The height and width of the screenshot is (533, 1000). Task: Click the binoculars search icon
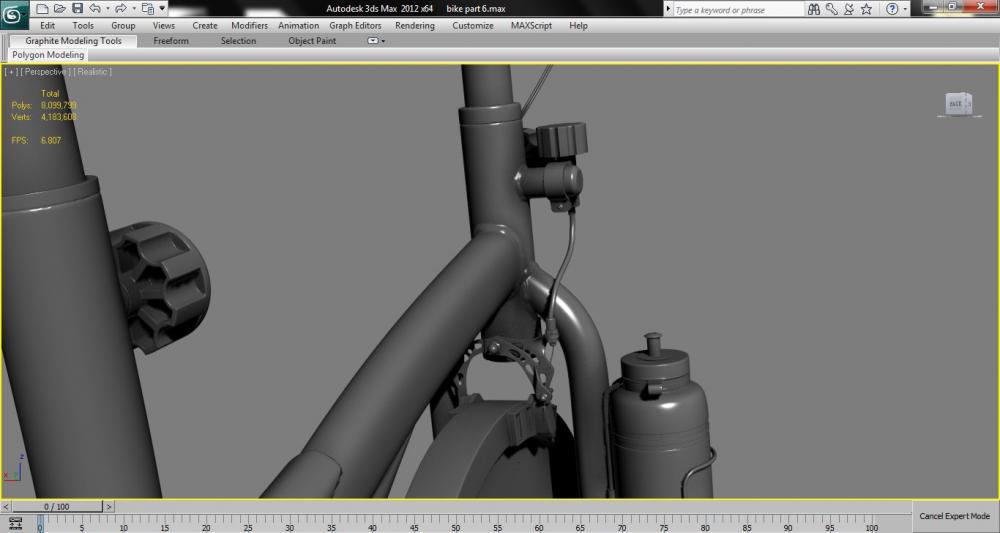click(814, 9)
